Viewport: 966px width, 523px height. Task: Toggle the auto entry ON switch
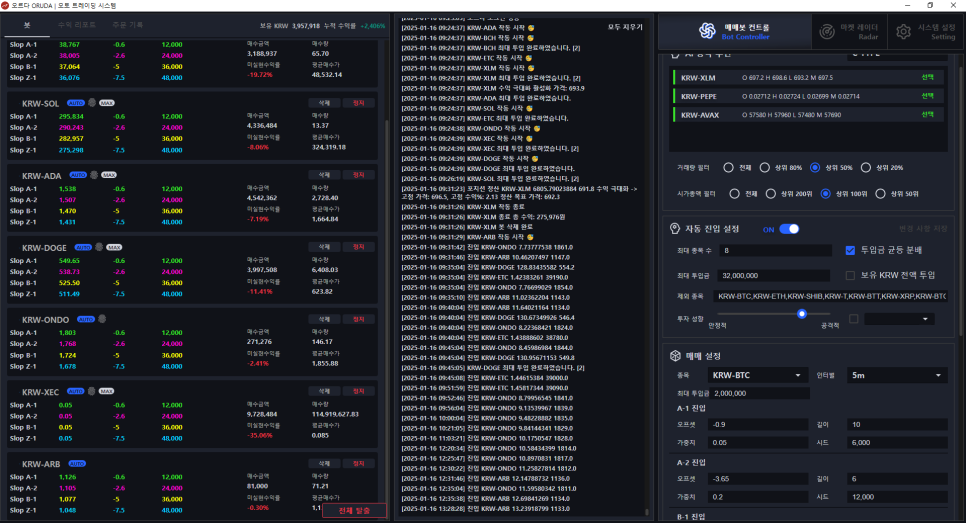[x=789, y=229]
